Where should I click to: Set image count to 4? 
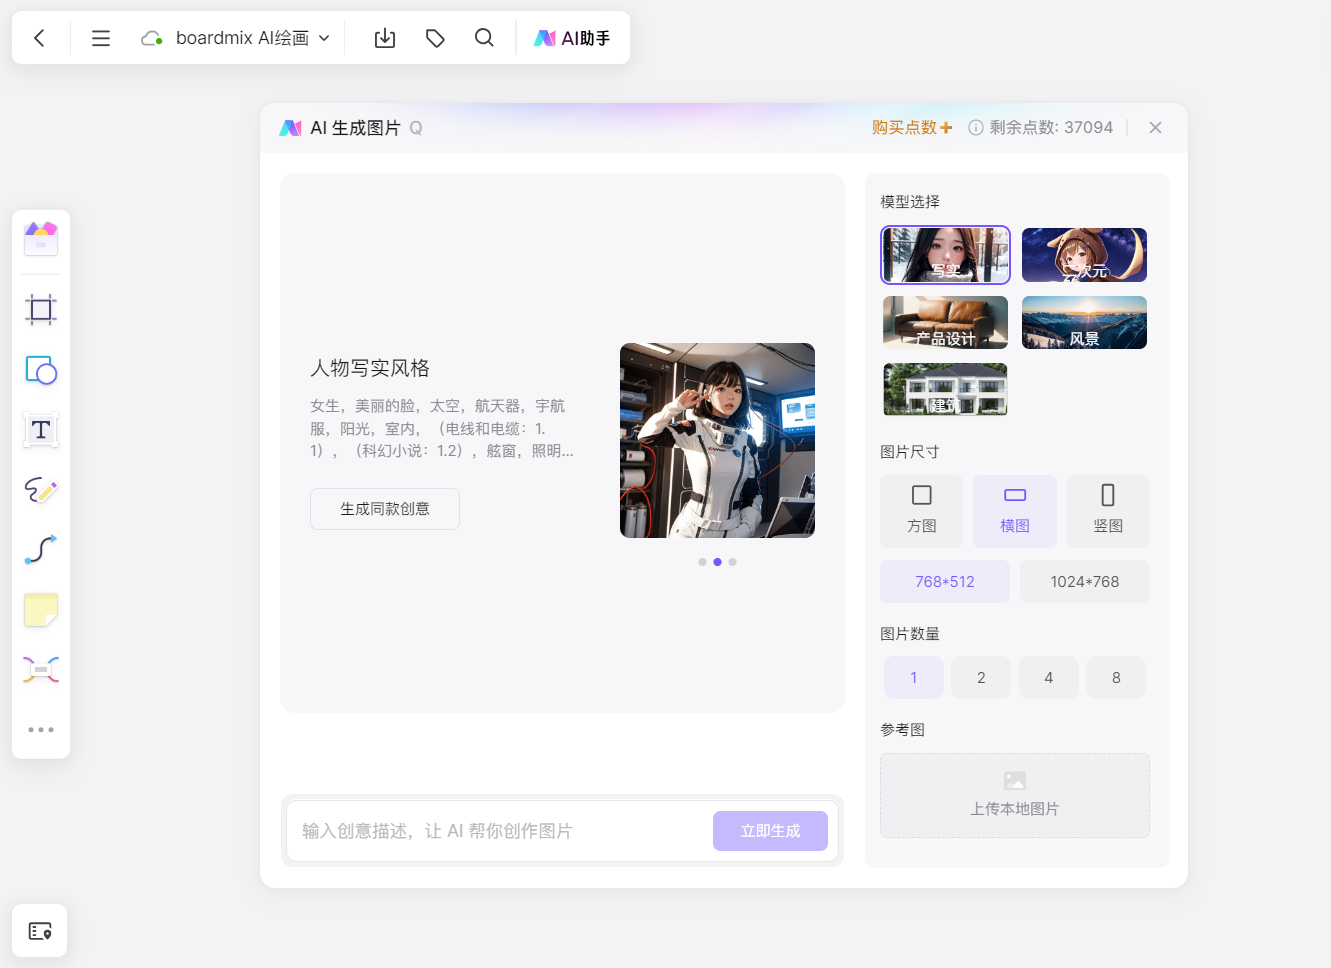pos(1049,678)
